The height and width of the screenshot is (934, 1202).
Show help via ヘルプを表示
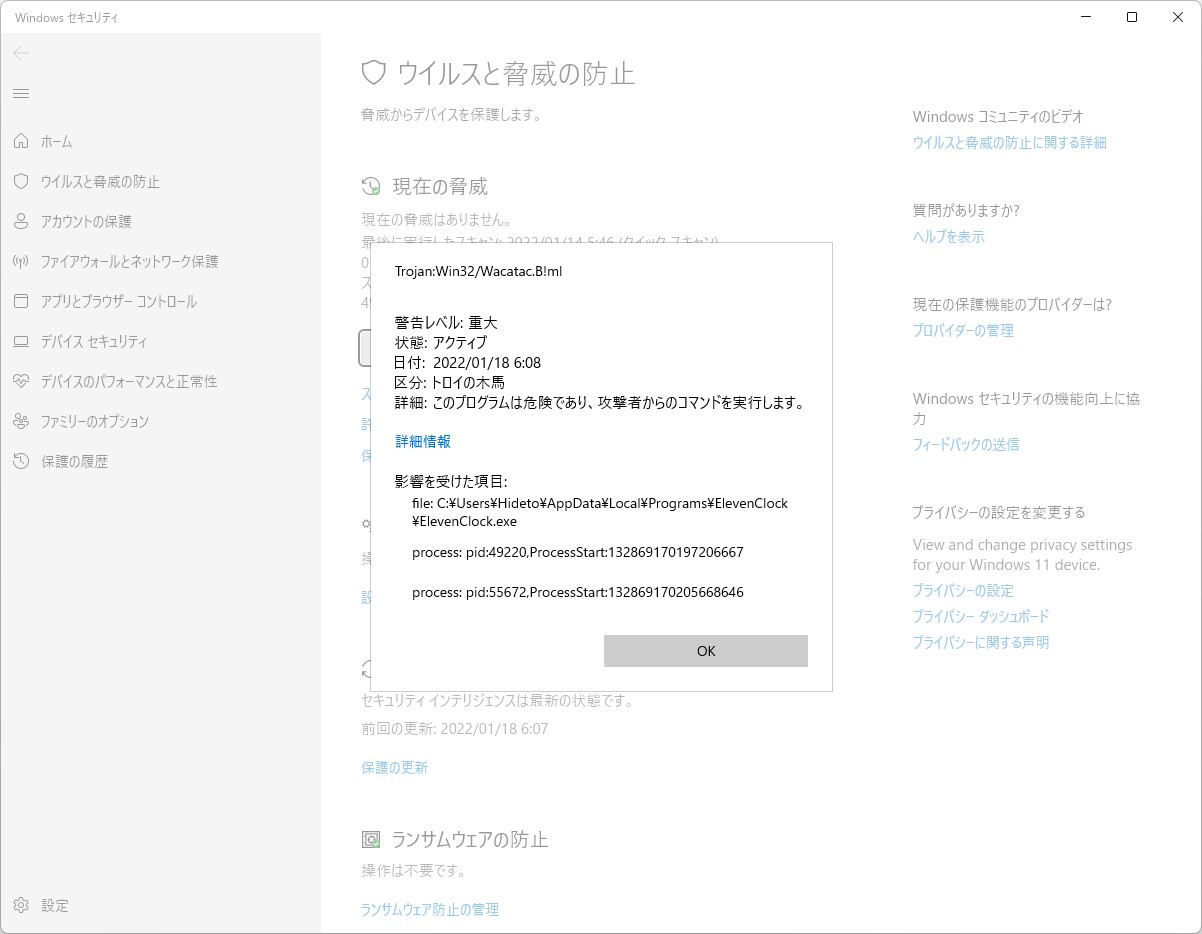point(947,237)
